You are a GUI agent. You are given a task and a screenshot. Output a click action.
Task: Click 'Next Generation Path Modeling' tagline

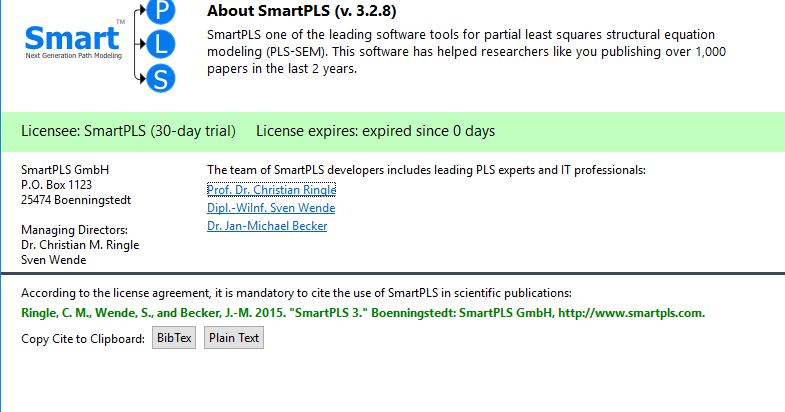[x=74, y=56]
